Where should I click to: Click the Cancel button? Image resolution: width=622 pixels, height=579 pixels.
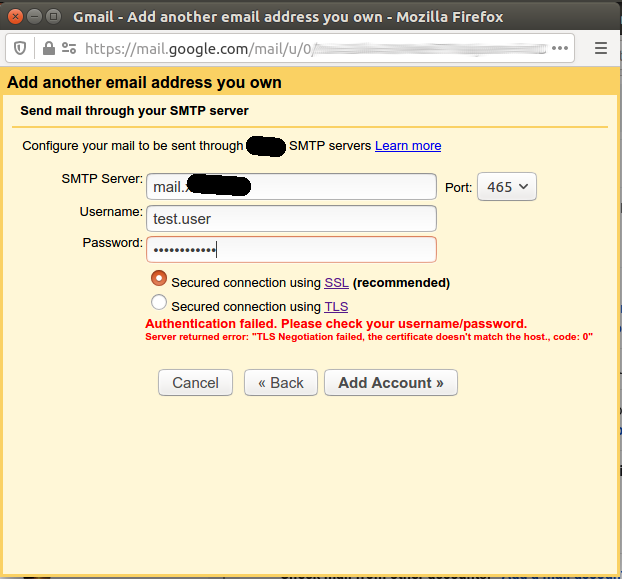(x=195, y=383)
